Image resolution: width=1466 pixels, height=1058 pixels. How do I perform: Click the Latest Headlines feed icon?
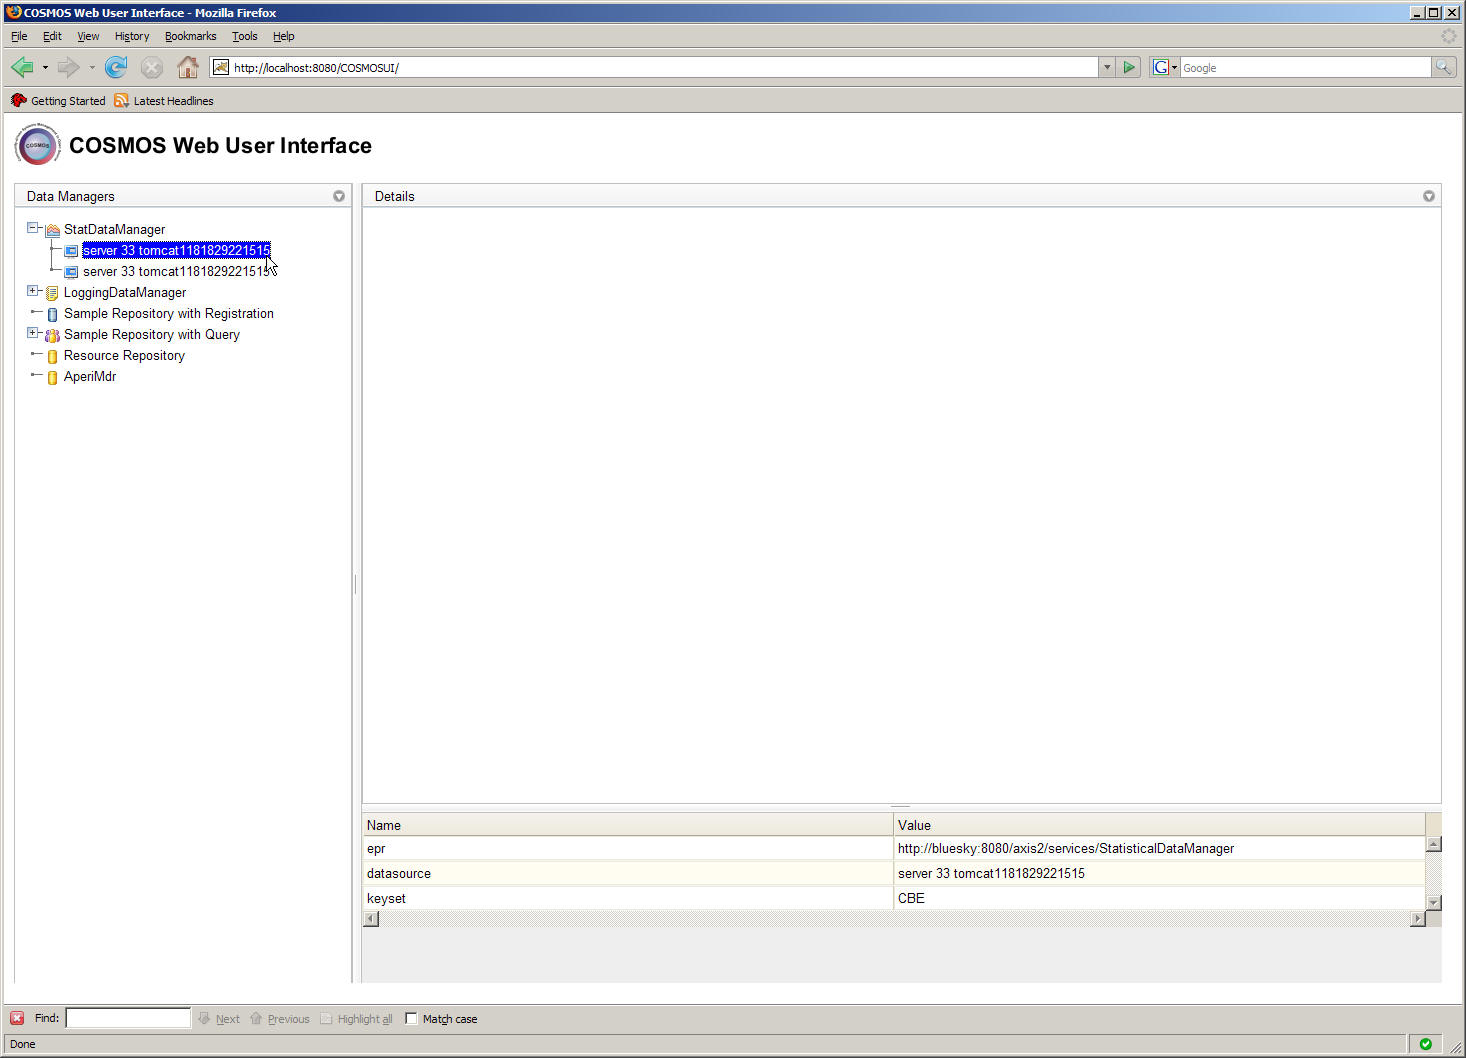click(x=121, y=100)
